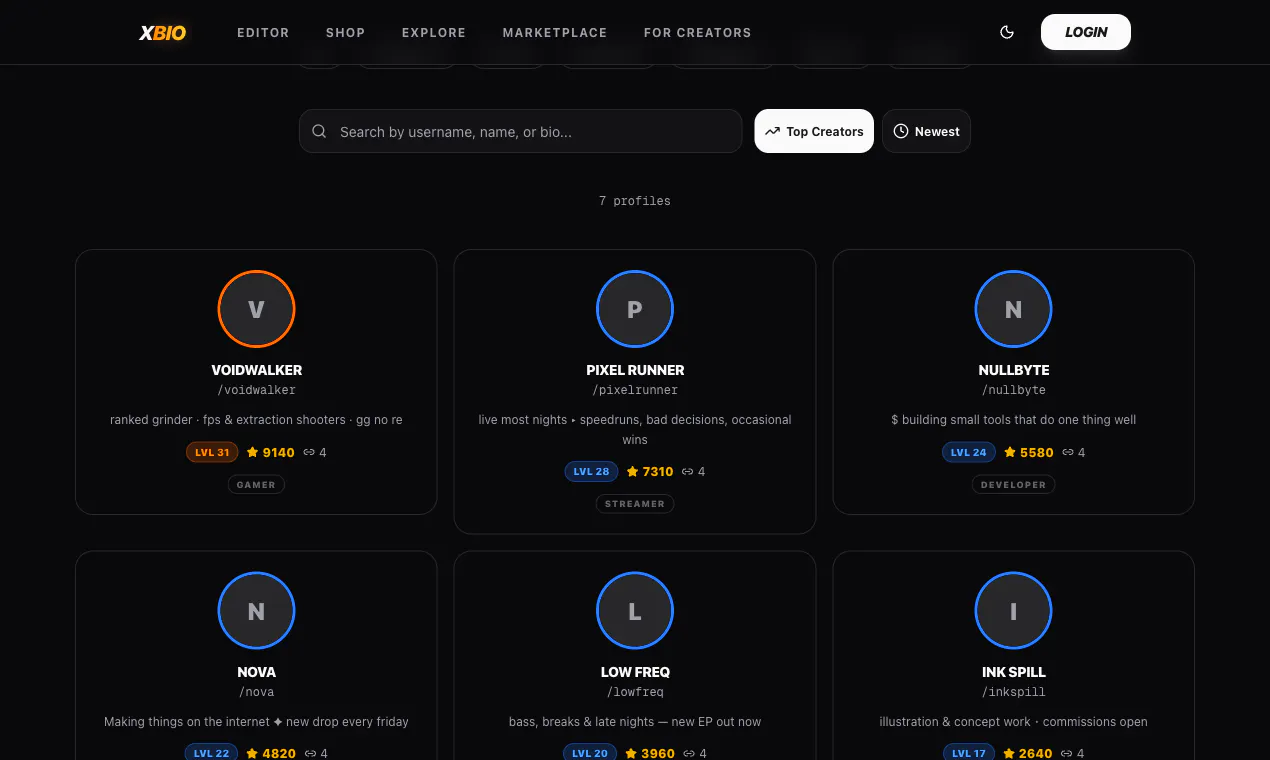Image resolution: width=1270 pixels, height=760 pixels.
Task: Click the star icon beside 7310
Action: point(632,471)
